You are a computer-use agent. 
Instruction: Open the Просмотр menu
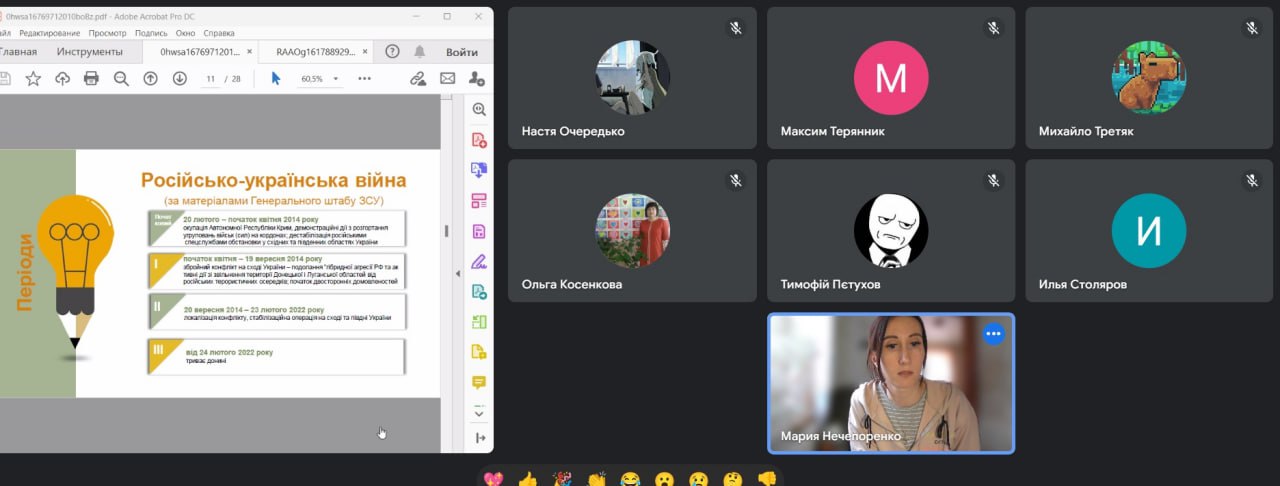click(108, 33)
